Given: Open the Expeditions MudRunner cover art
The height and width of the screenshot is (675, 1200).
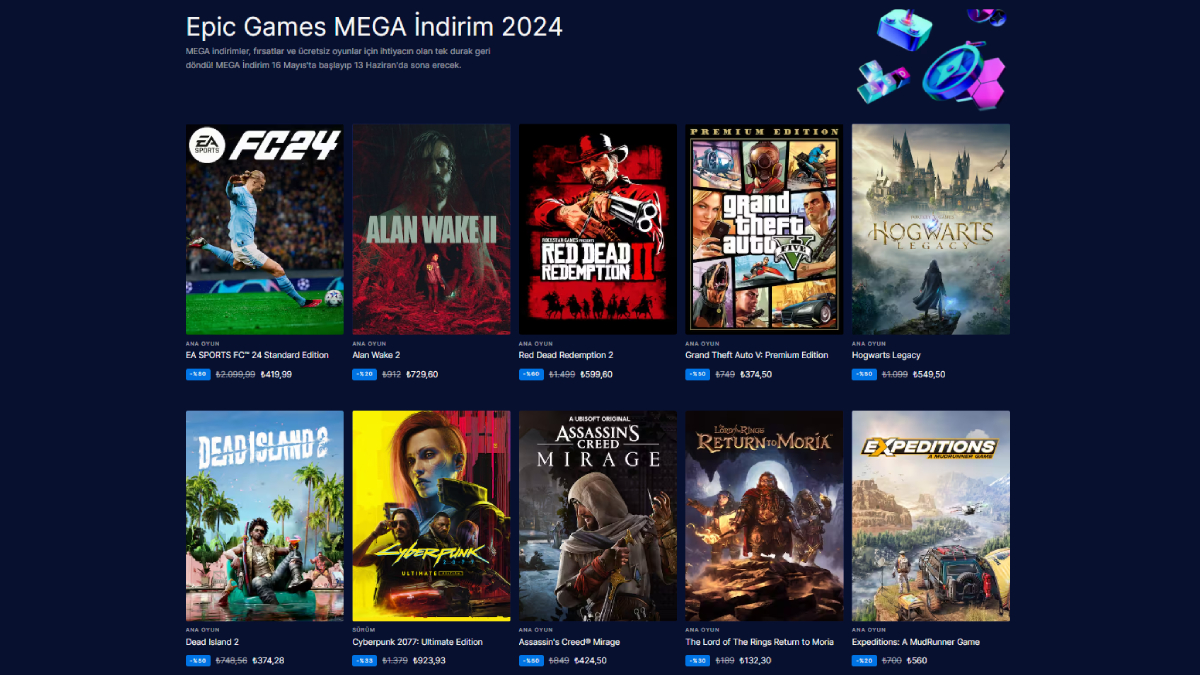Looking at the screenshot, I should [931, 516].
